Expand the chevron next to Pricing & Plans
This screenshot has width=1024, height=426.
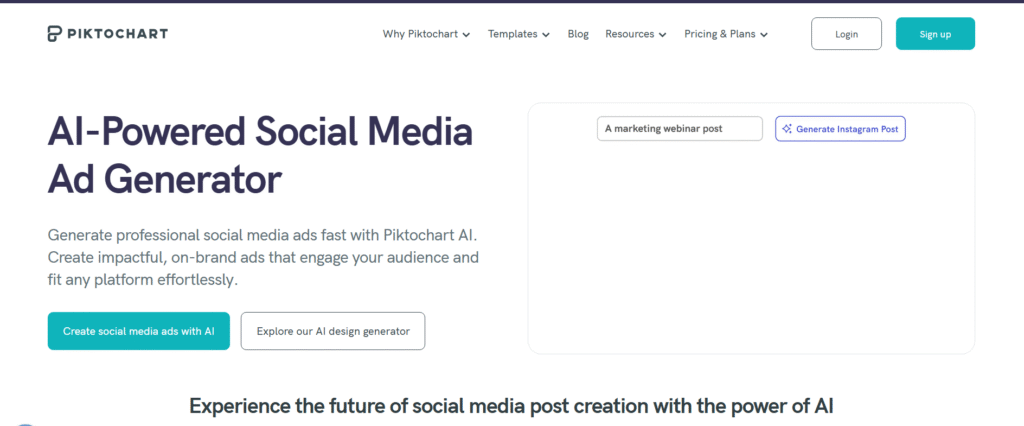[764, 35]
